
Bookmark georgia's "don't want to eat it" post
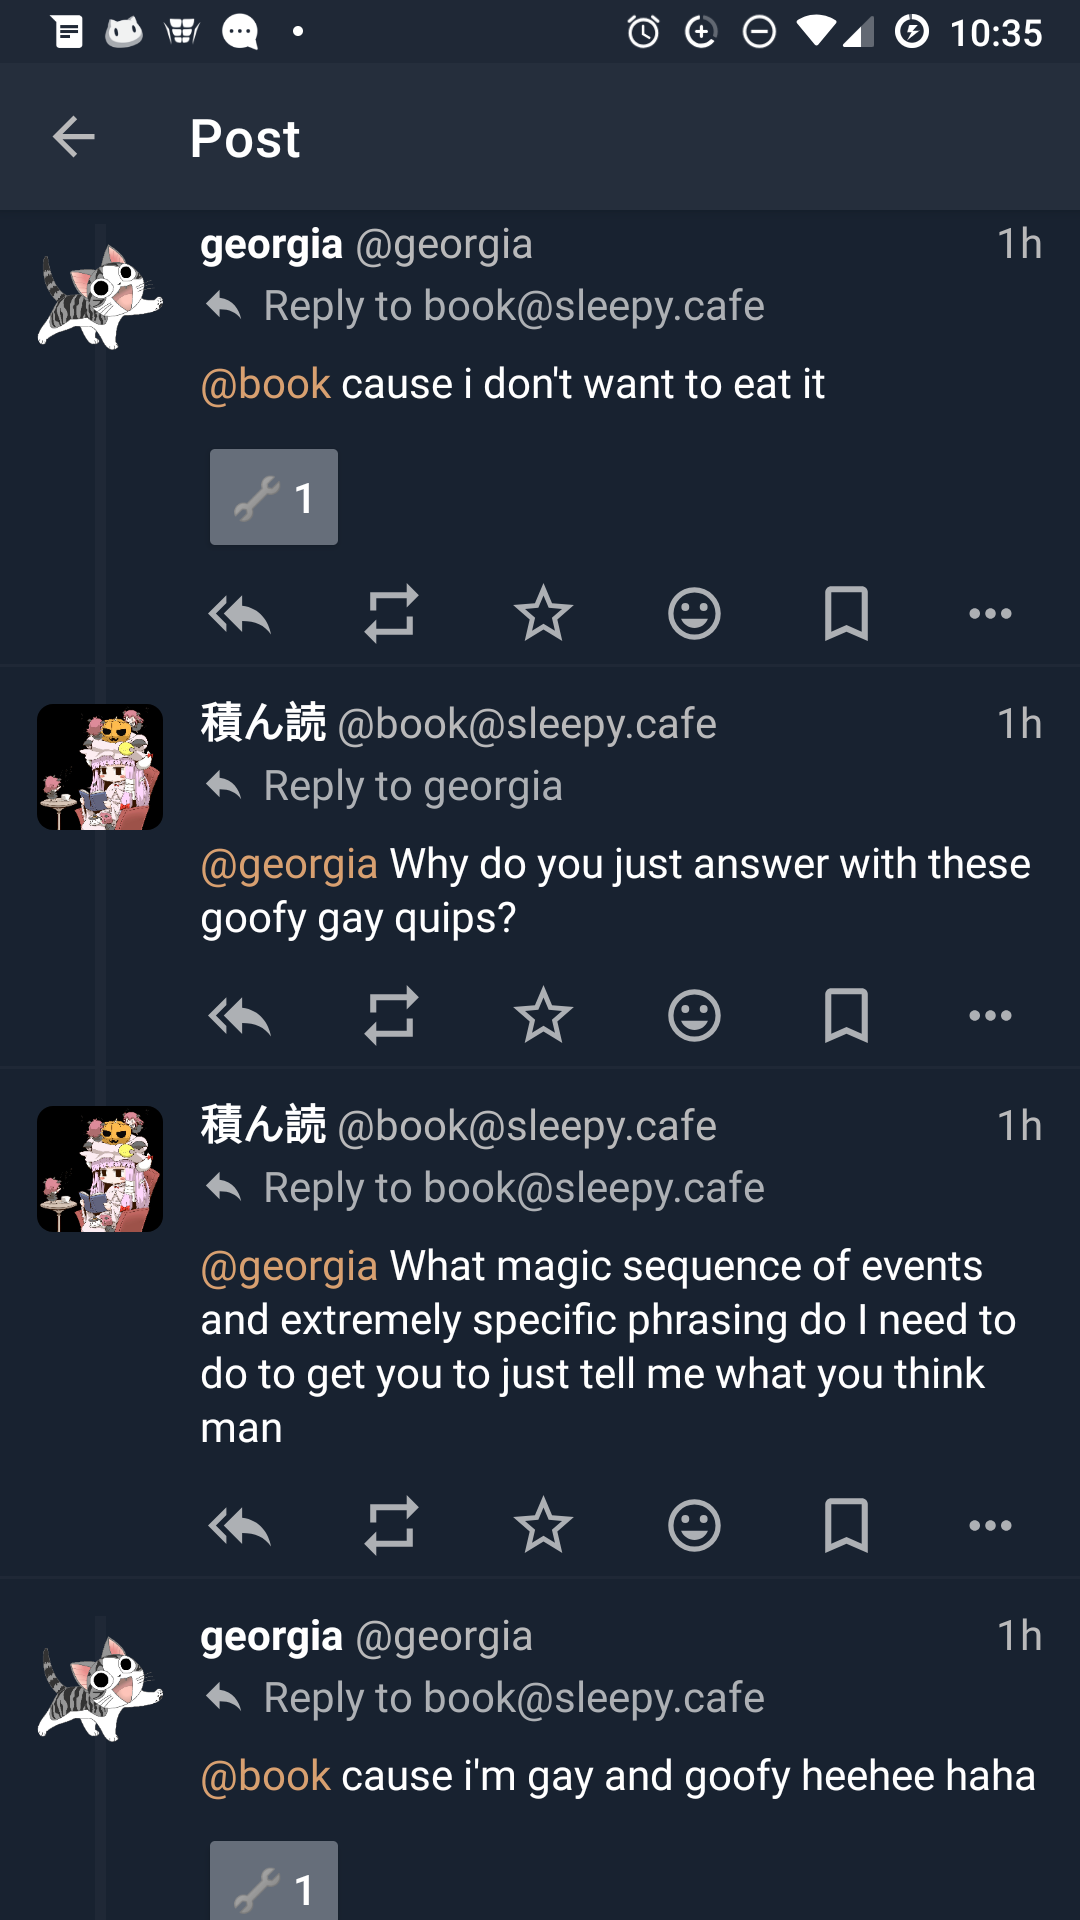coord(846,614)
